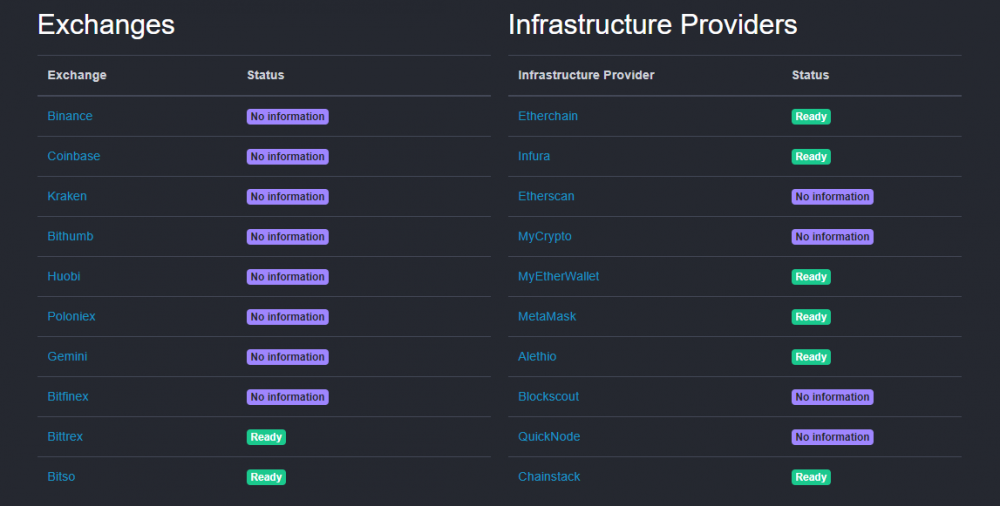Click the Exchange column header
The height and width of the screenshot is (506, 1000).
pyautogui.click(x=77, y=75)
